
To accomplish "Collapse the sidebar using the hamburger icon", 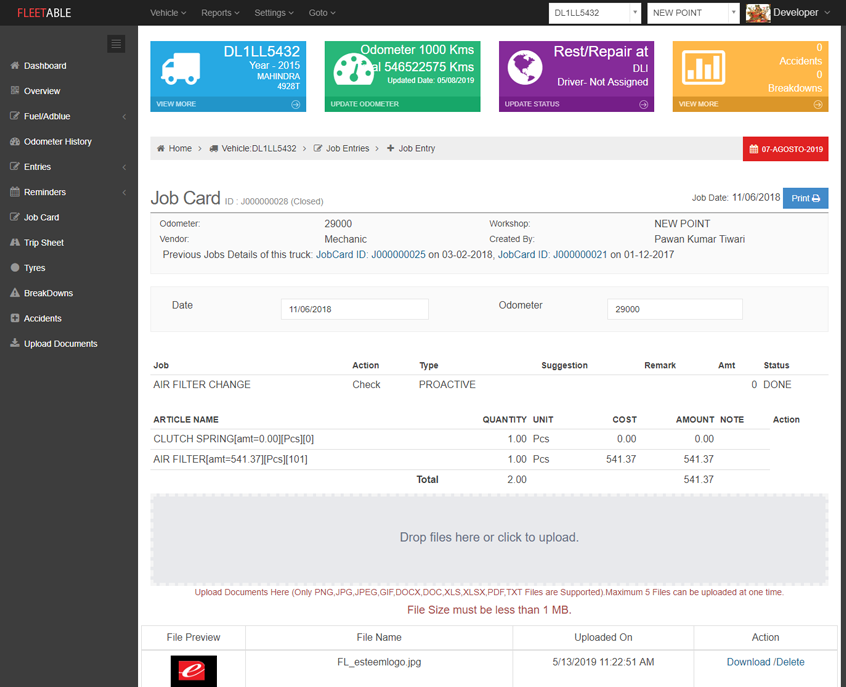I will coord(117,44).
